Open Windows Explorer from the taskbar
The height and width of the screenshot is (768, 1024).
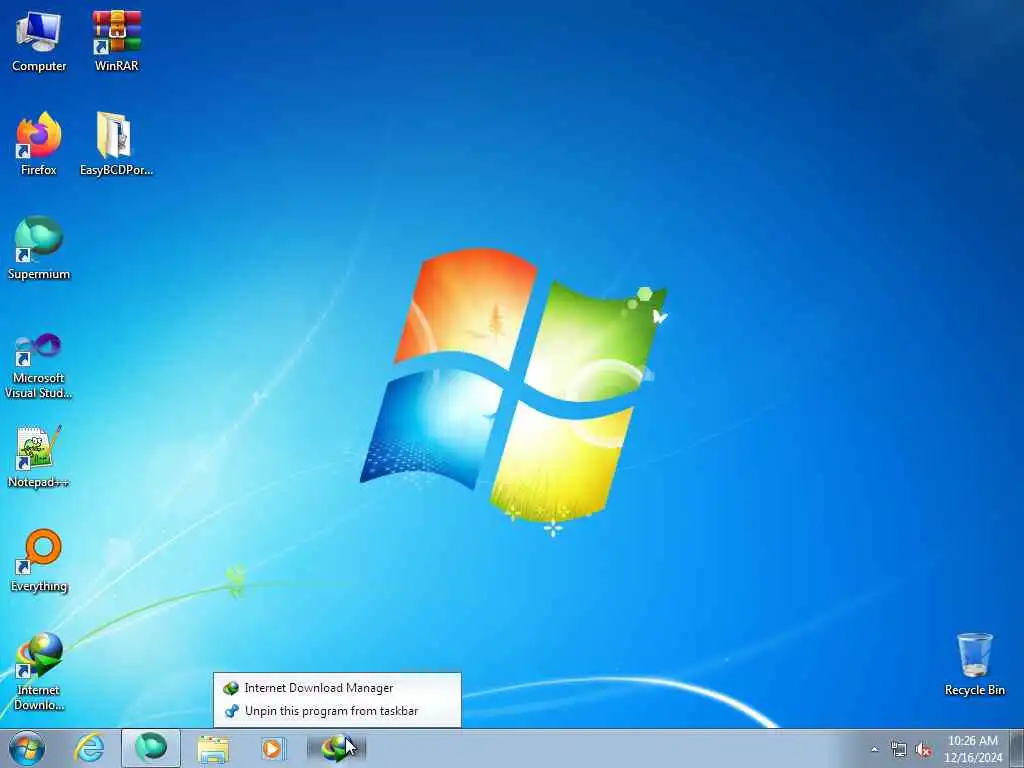[213, 749]
